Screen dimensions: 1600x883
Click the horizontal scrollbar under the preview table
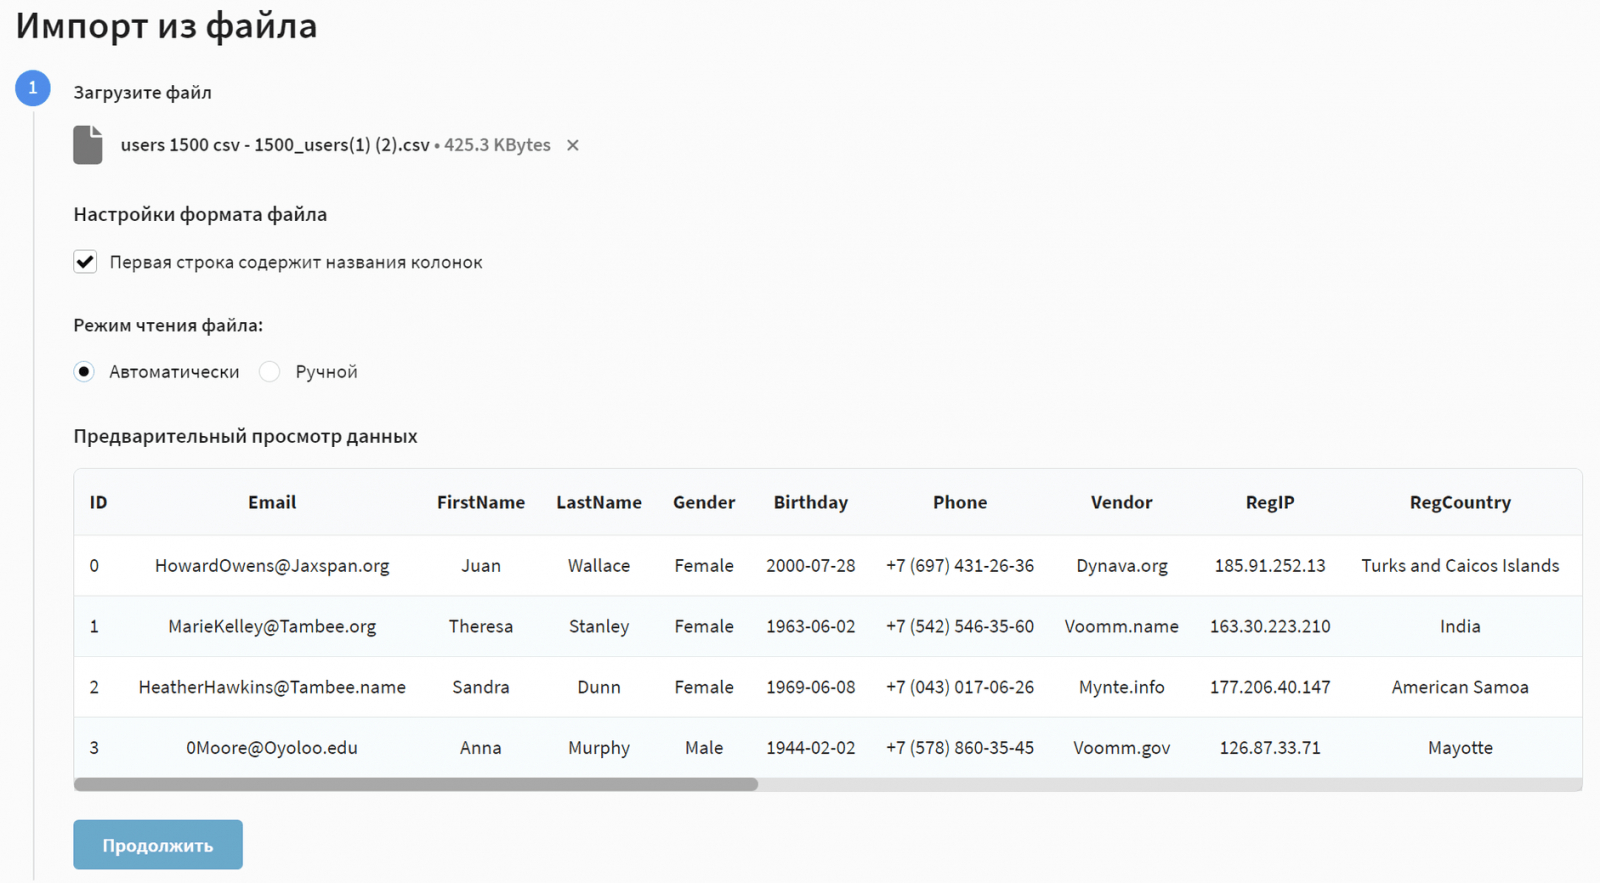[x=416, y=785]
